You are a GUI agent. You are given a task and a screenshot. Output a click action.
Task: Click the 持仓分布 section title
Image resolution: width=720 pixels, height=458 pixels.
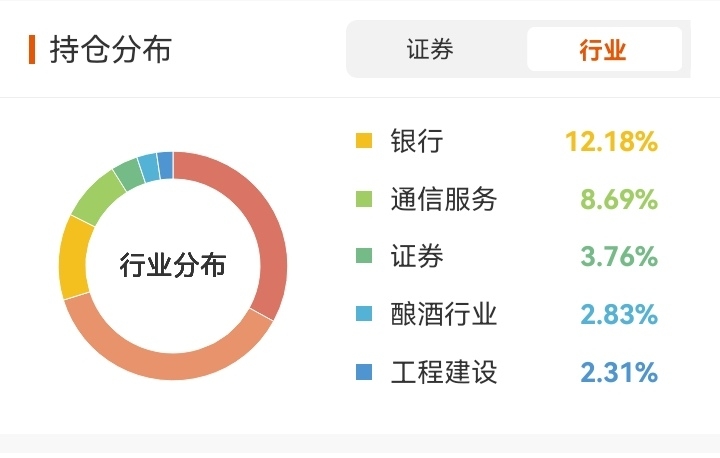coord(111,49)
